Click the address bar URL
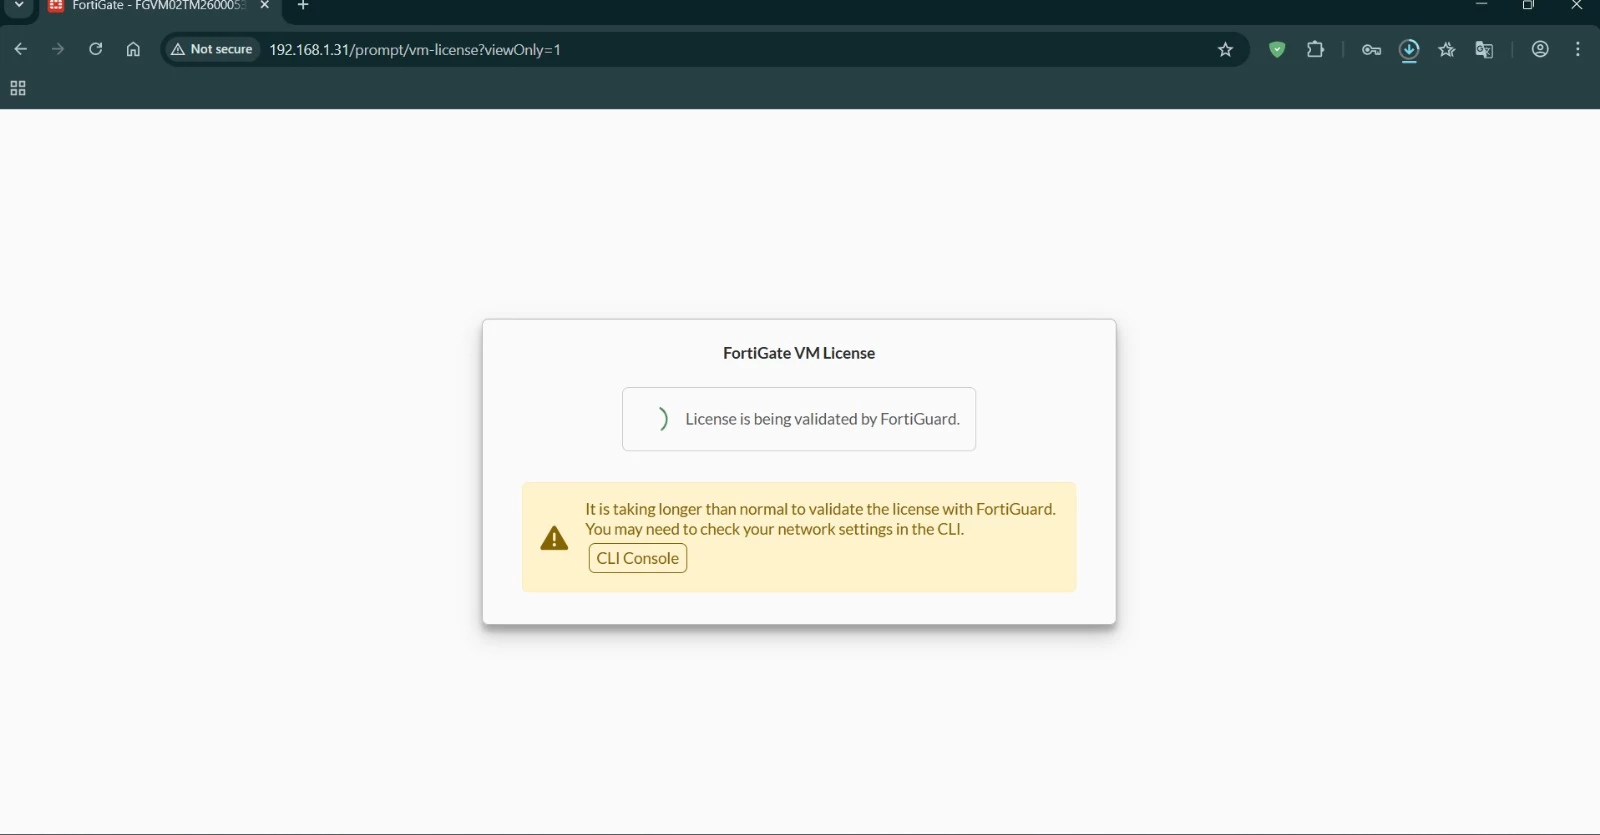 pyautogui.click(x=415, y=50)
